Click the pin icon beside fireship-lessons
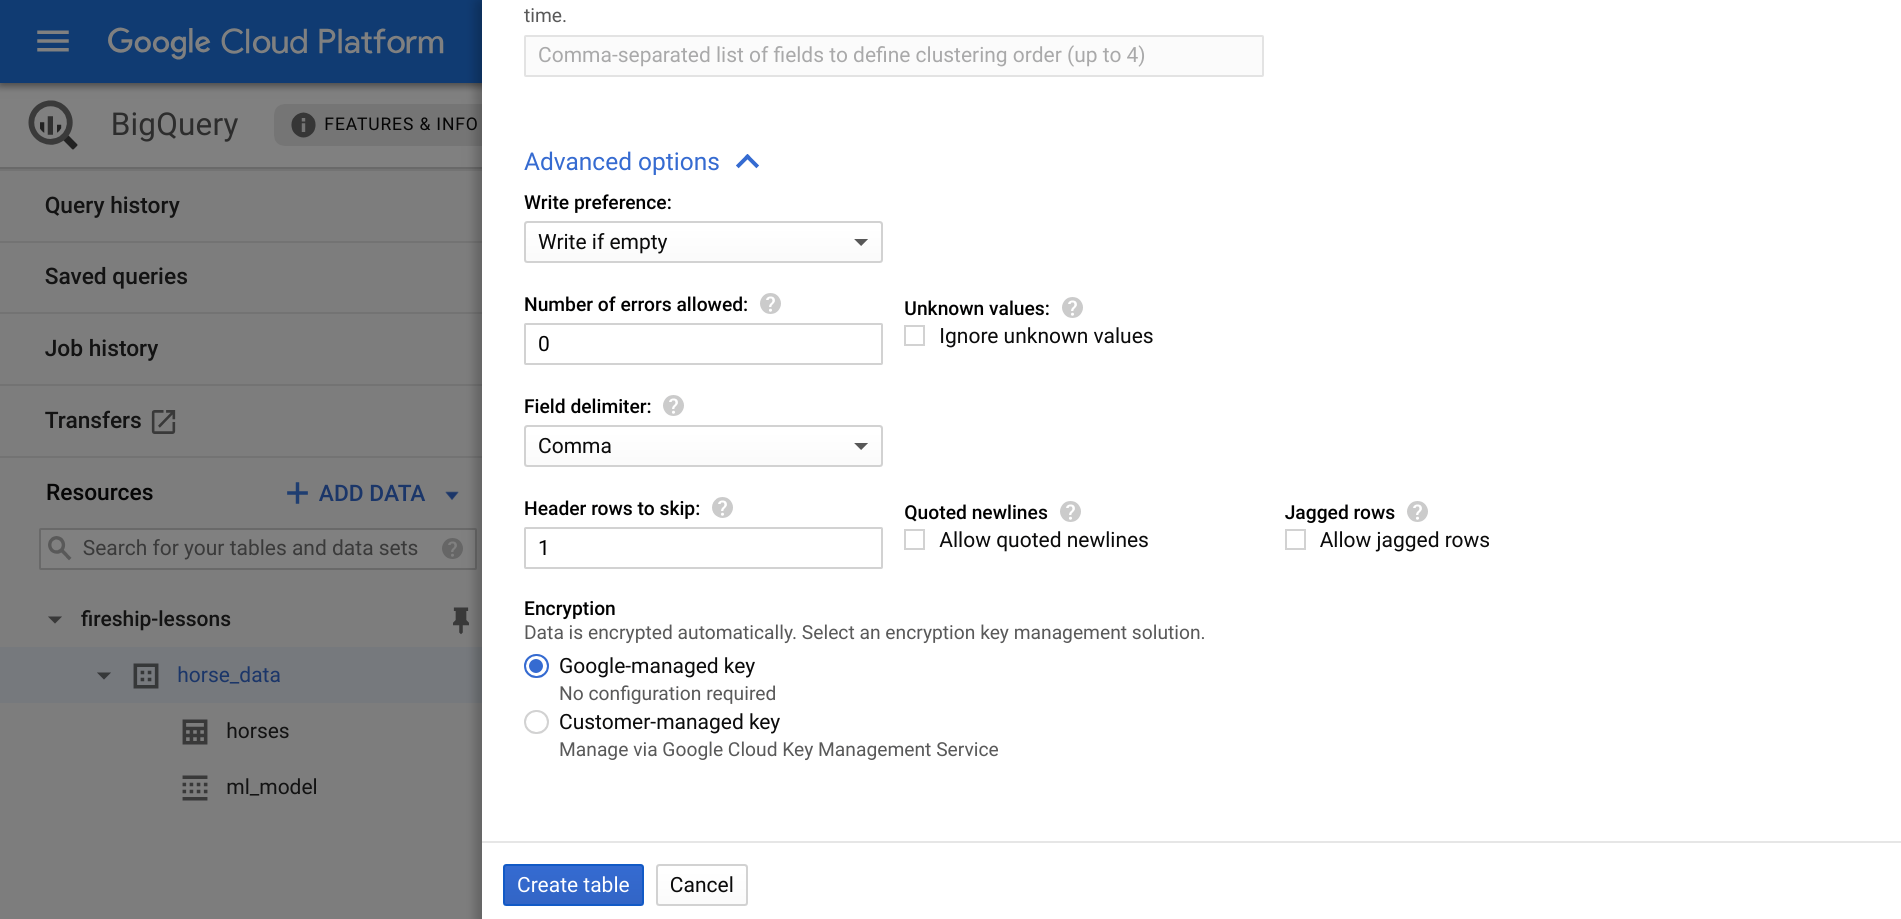This screenshot has width=1901, height=919. pos(461,620)
